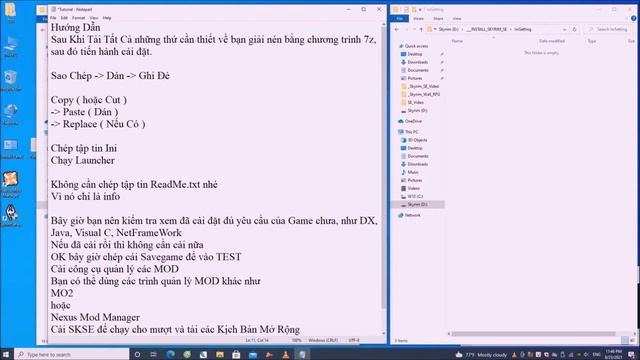Open Task View on the taskbar
This screenshot has height=360, width=640.
pyautogui.click(x=153, y=354)
